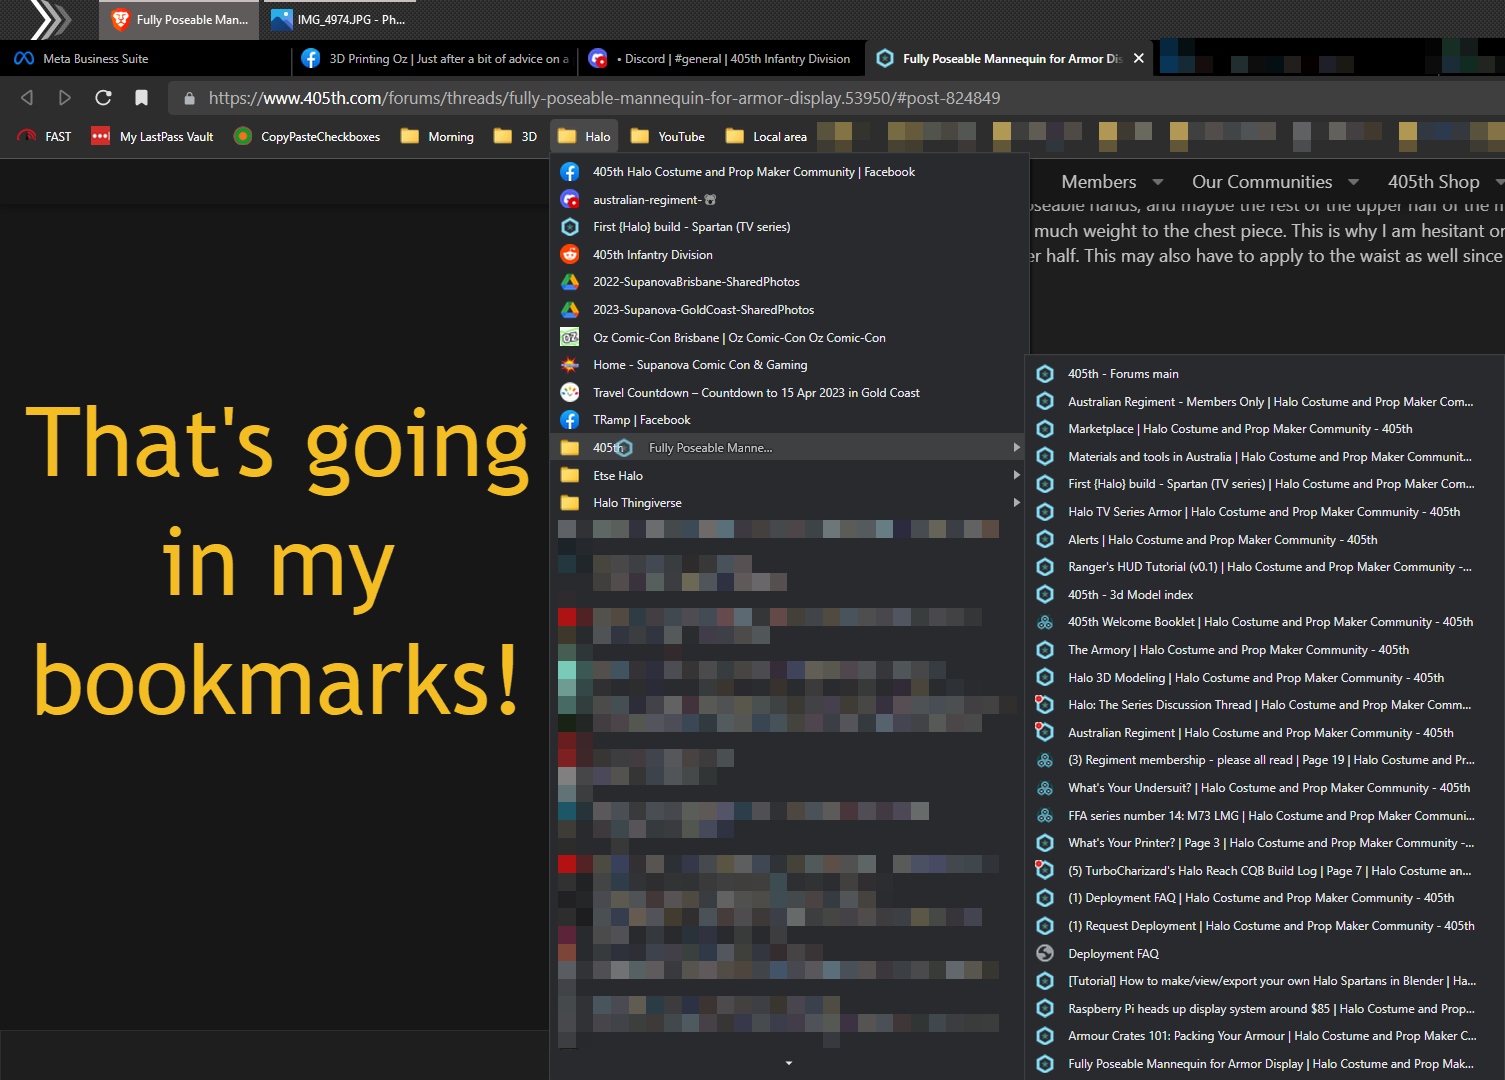Screen dimensions: 1505x1080
Task: Open the Morning bookmarks folder
Action: click(x=438, y=136)
